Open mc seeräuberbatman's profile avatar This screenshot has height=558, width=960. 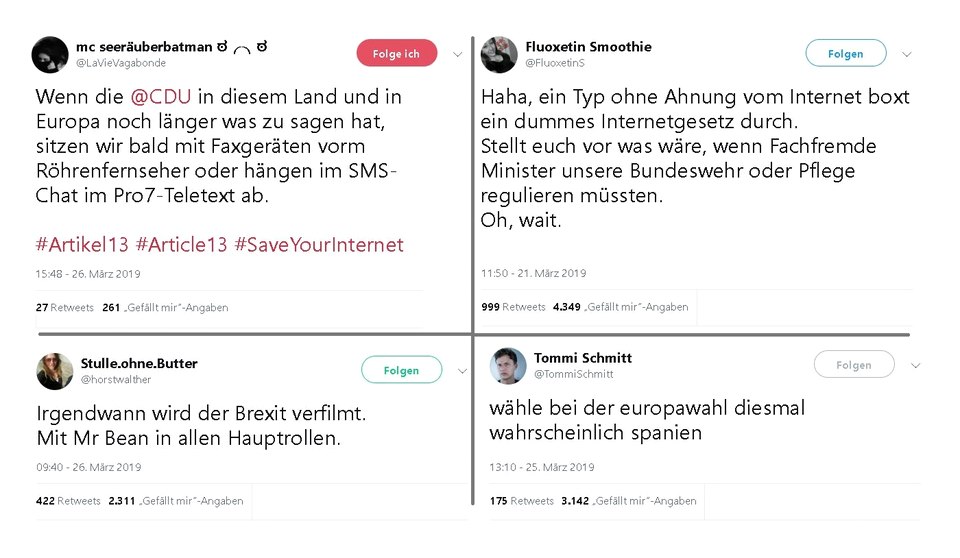point(50,55)
